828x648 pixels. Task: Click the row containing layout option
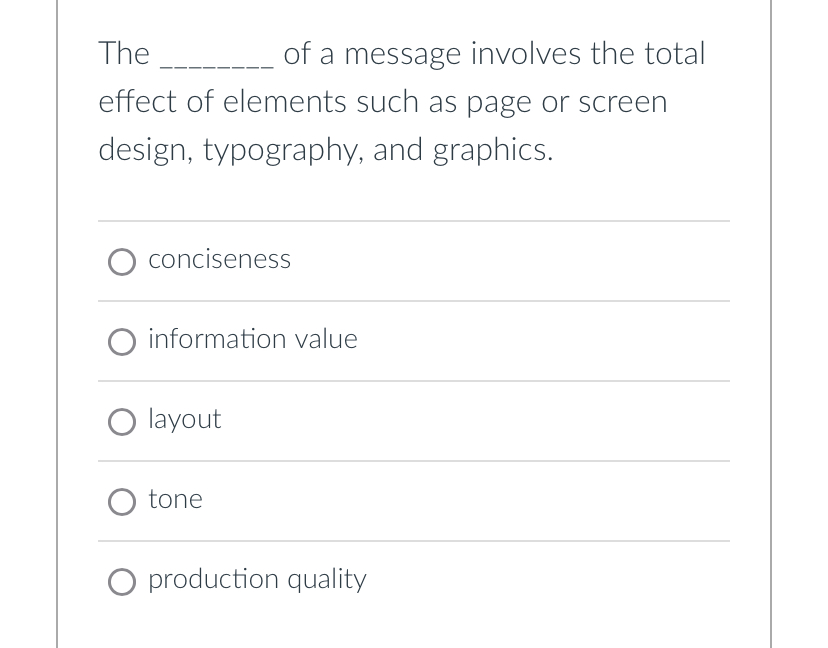414,421
